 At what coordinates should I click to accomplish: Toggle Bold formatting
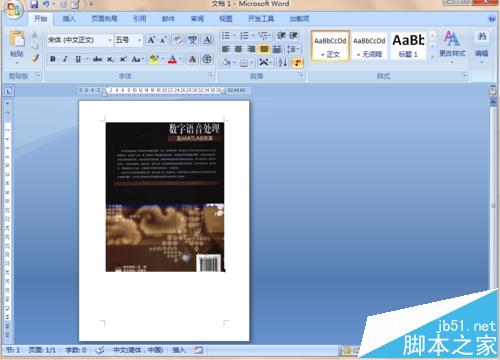coord(53,59)
